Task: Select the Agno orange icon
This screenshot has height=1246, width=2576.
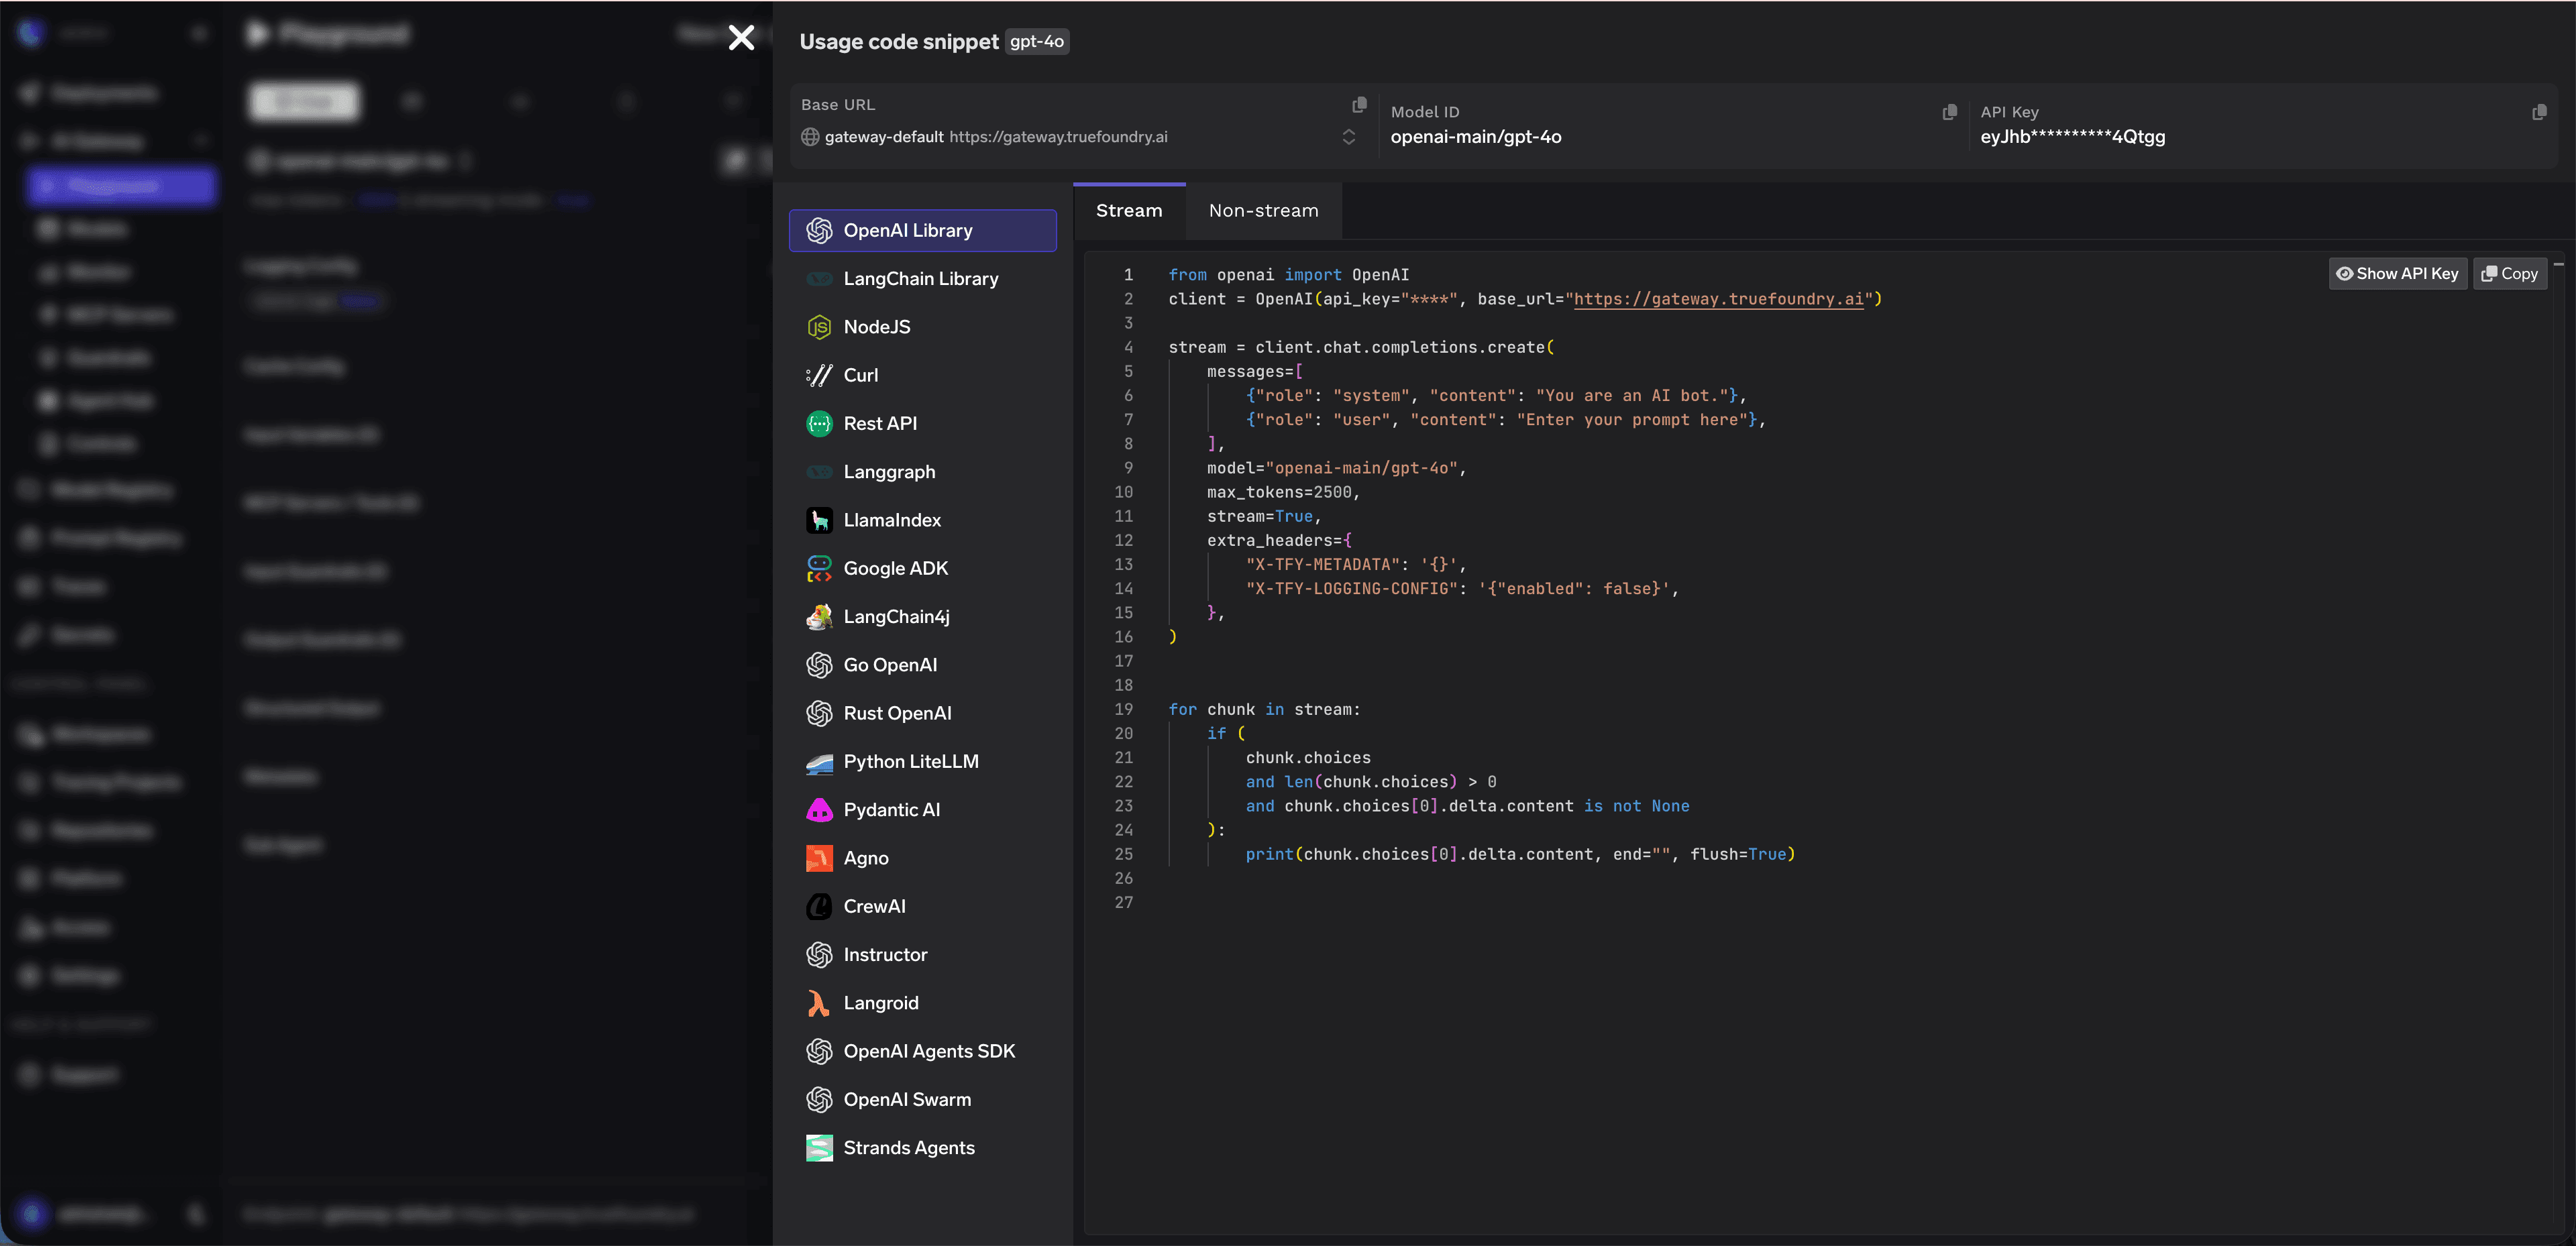Action: click(x=819, y=858)
